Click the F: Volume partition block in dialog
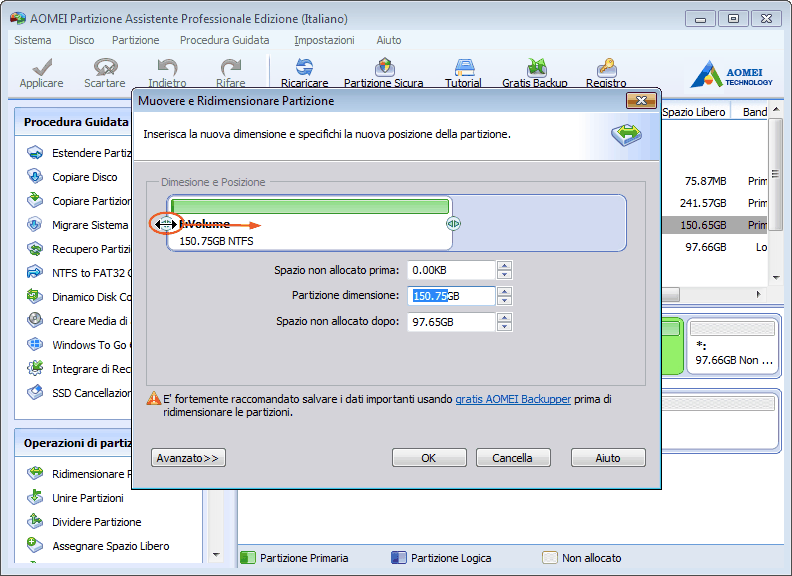This screenshot has width=792, height=576. coord(310,223)
